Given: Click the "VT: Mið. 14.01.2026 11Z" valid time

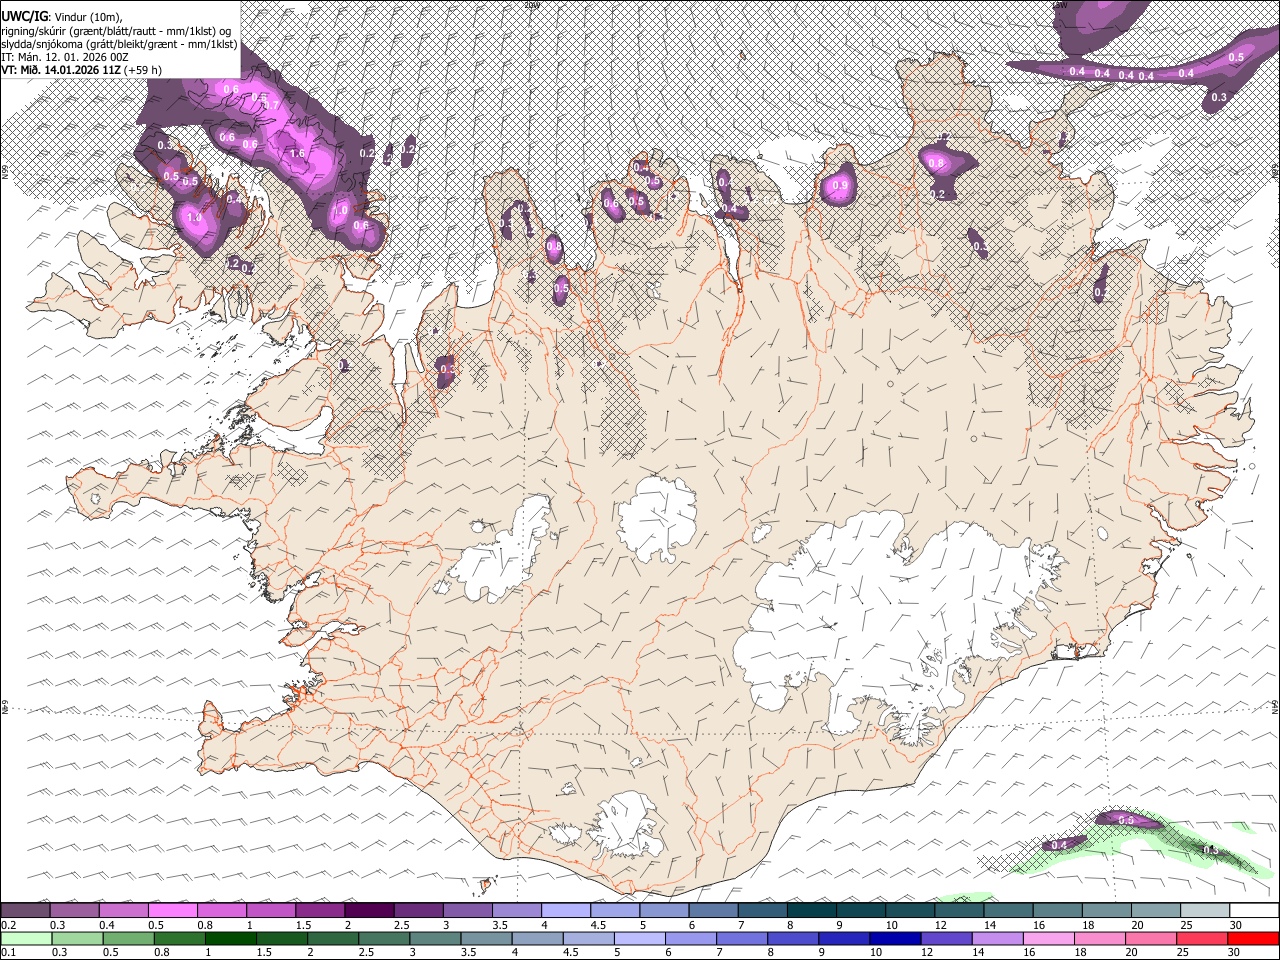Looking at the screenshot, I should [61, 70].
